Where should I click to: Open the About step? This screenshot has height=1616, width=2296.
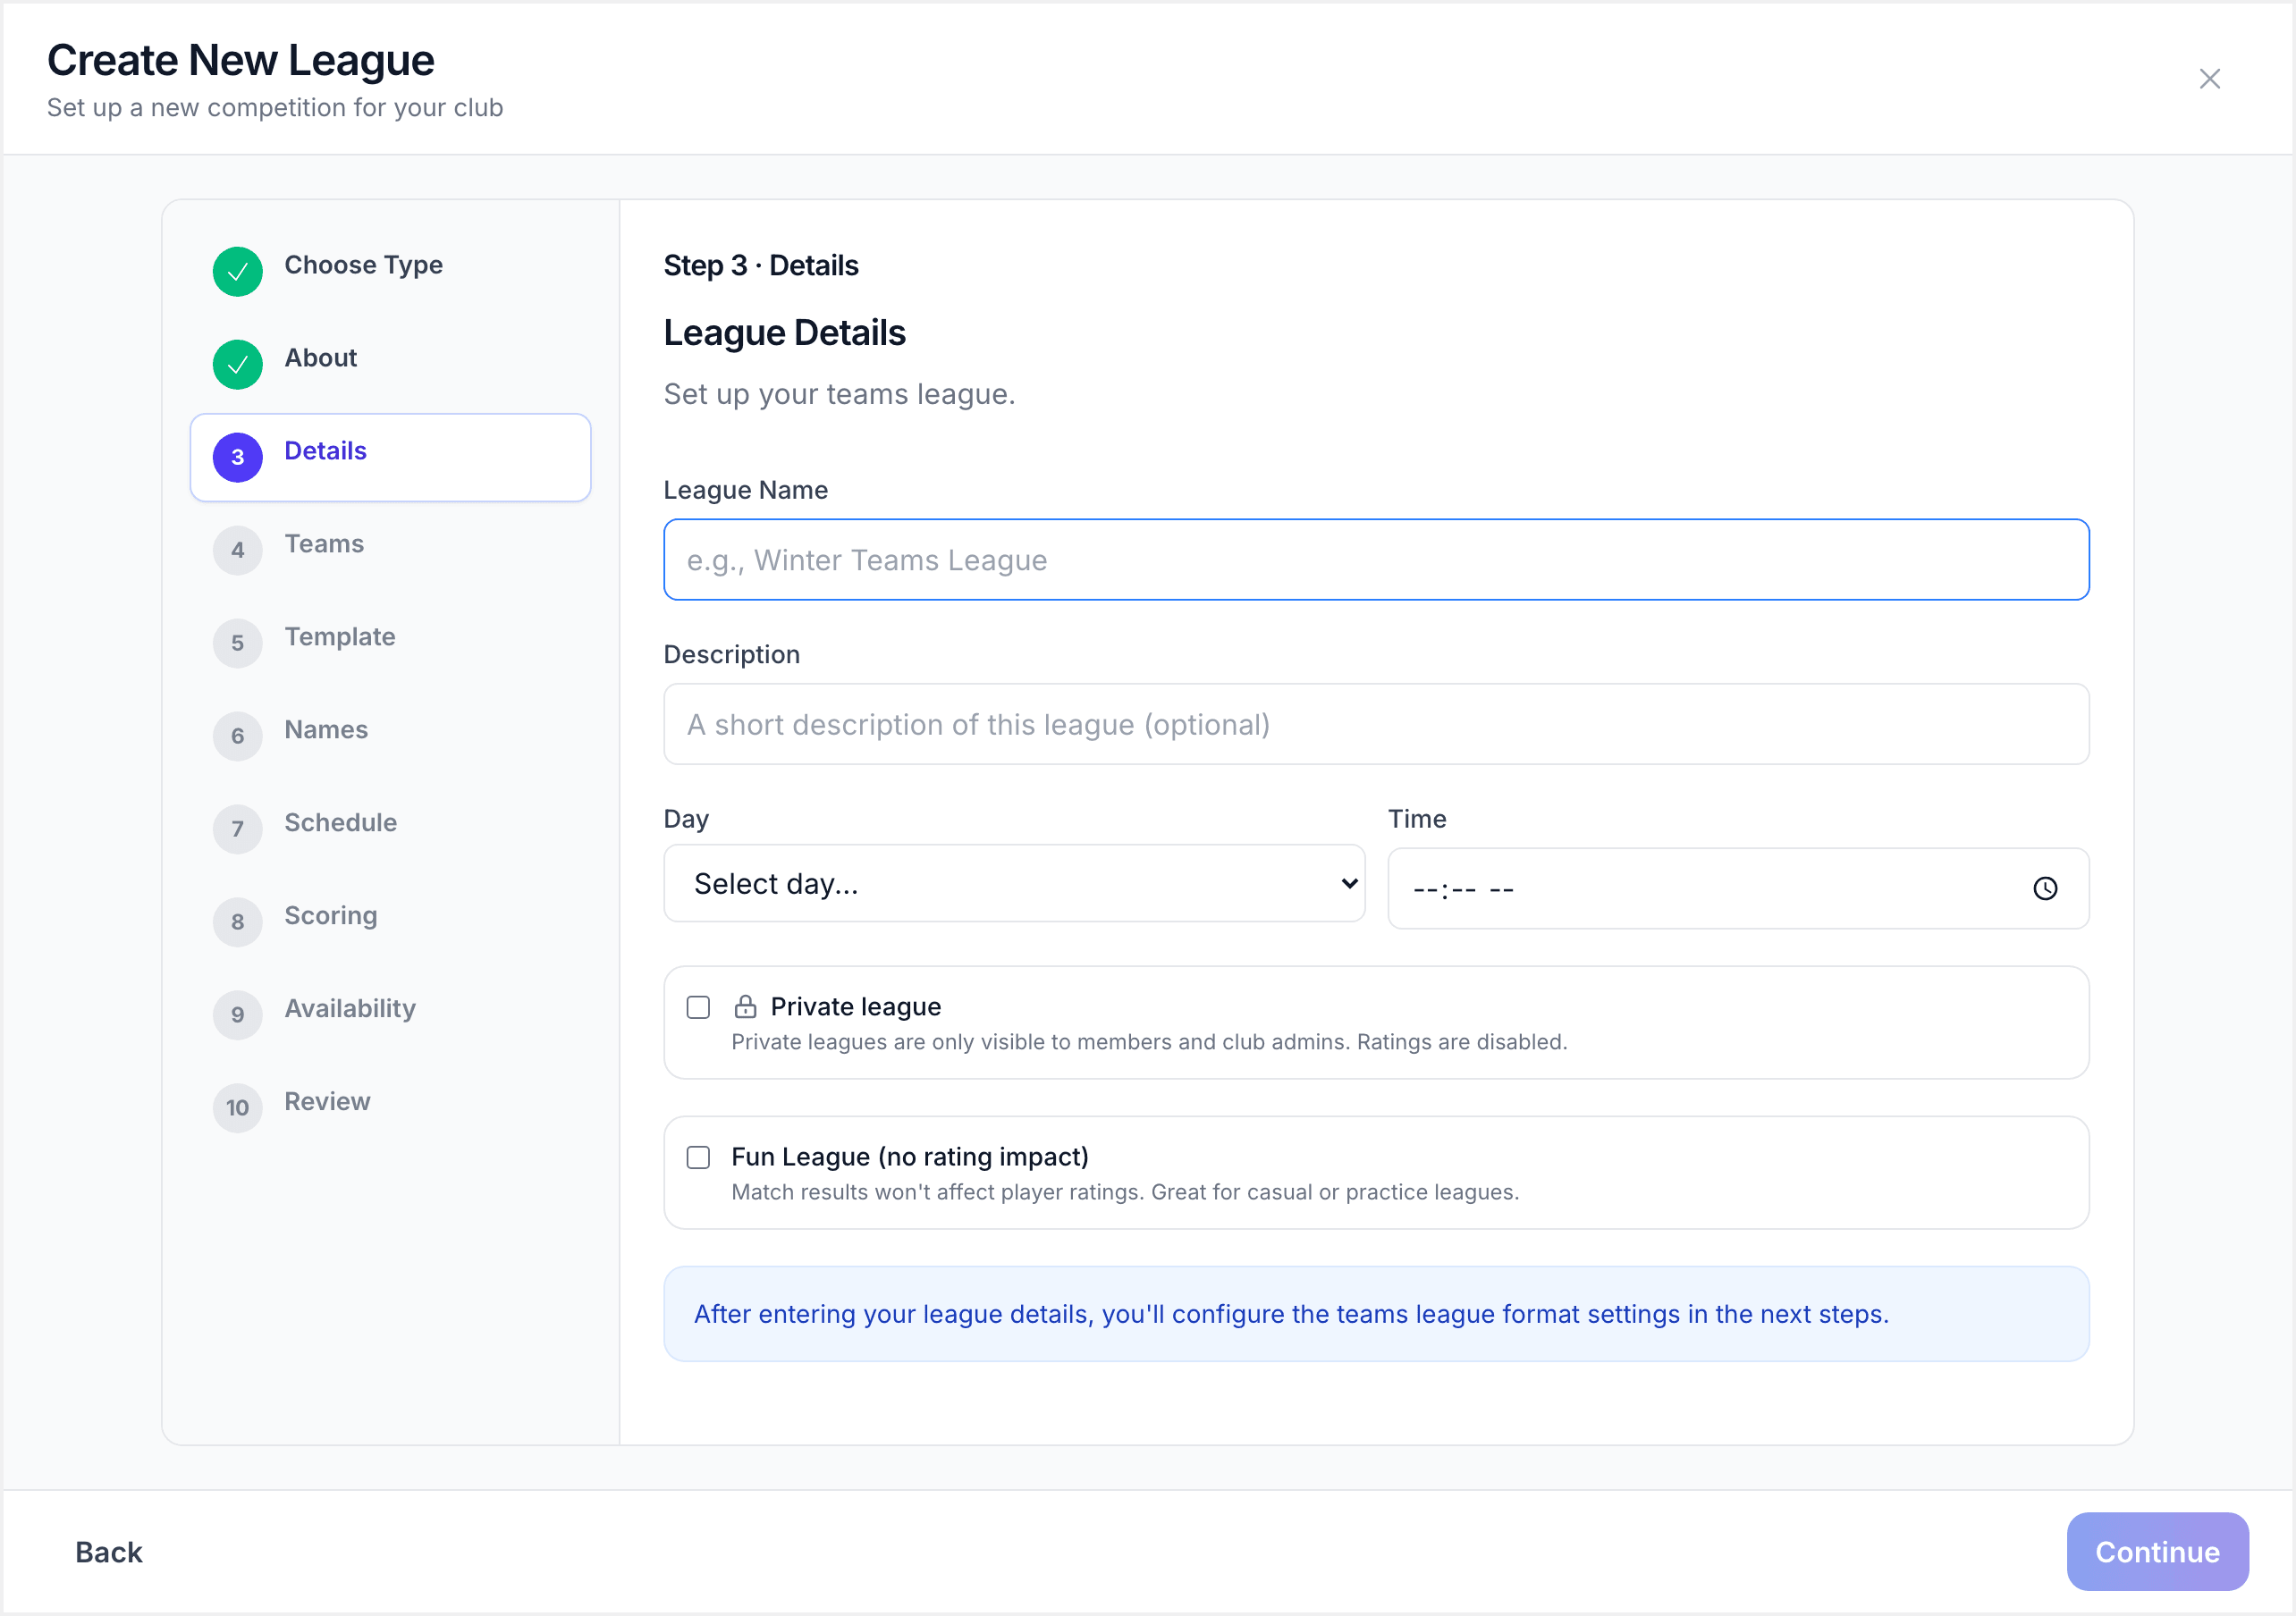tap(390, 364)
